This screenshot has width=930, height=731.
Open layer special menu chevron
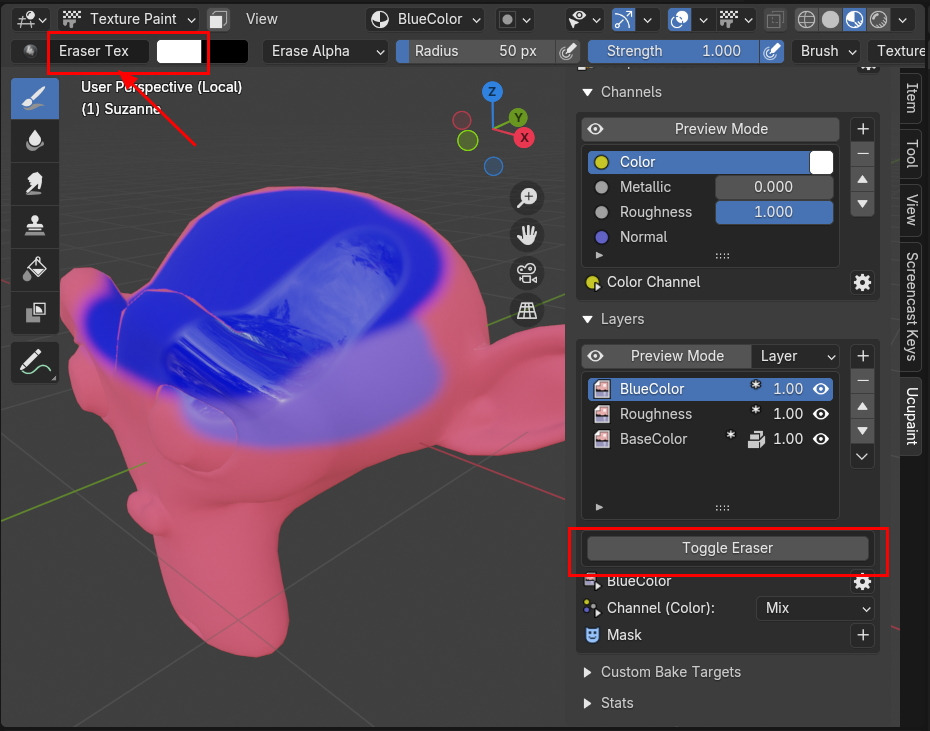pos(863,456)
